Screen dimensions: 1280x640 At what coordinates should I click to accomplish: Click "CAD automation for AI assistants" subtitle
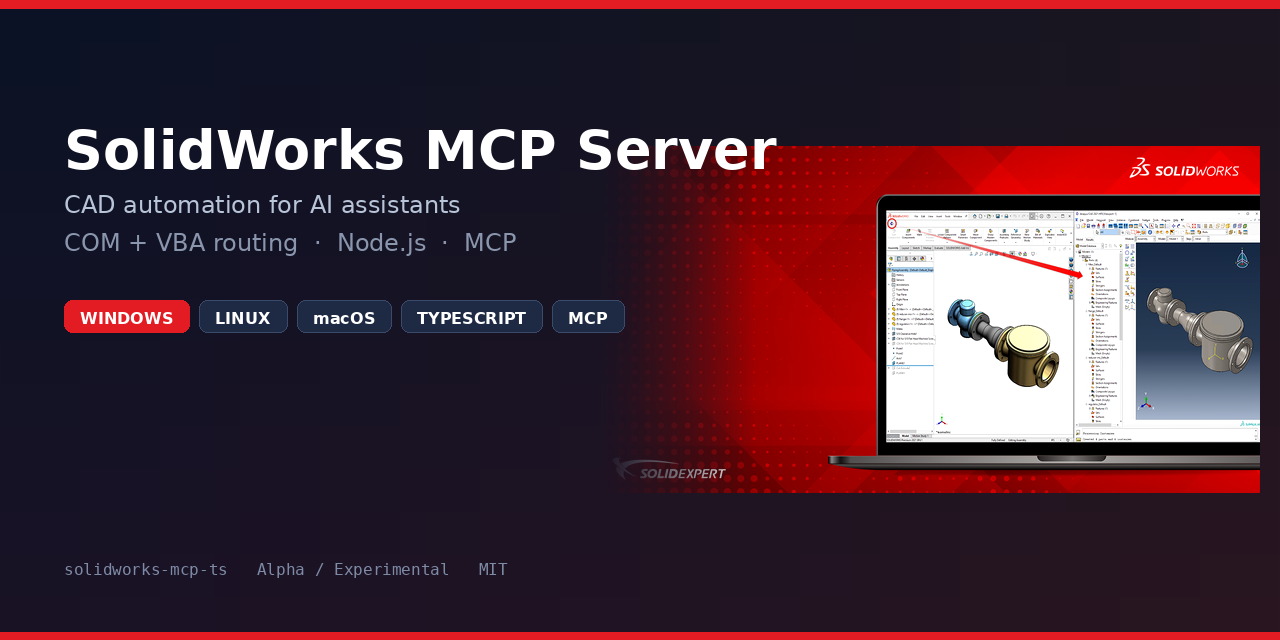262,205
